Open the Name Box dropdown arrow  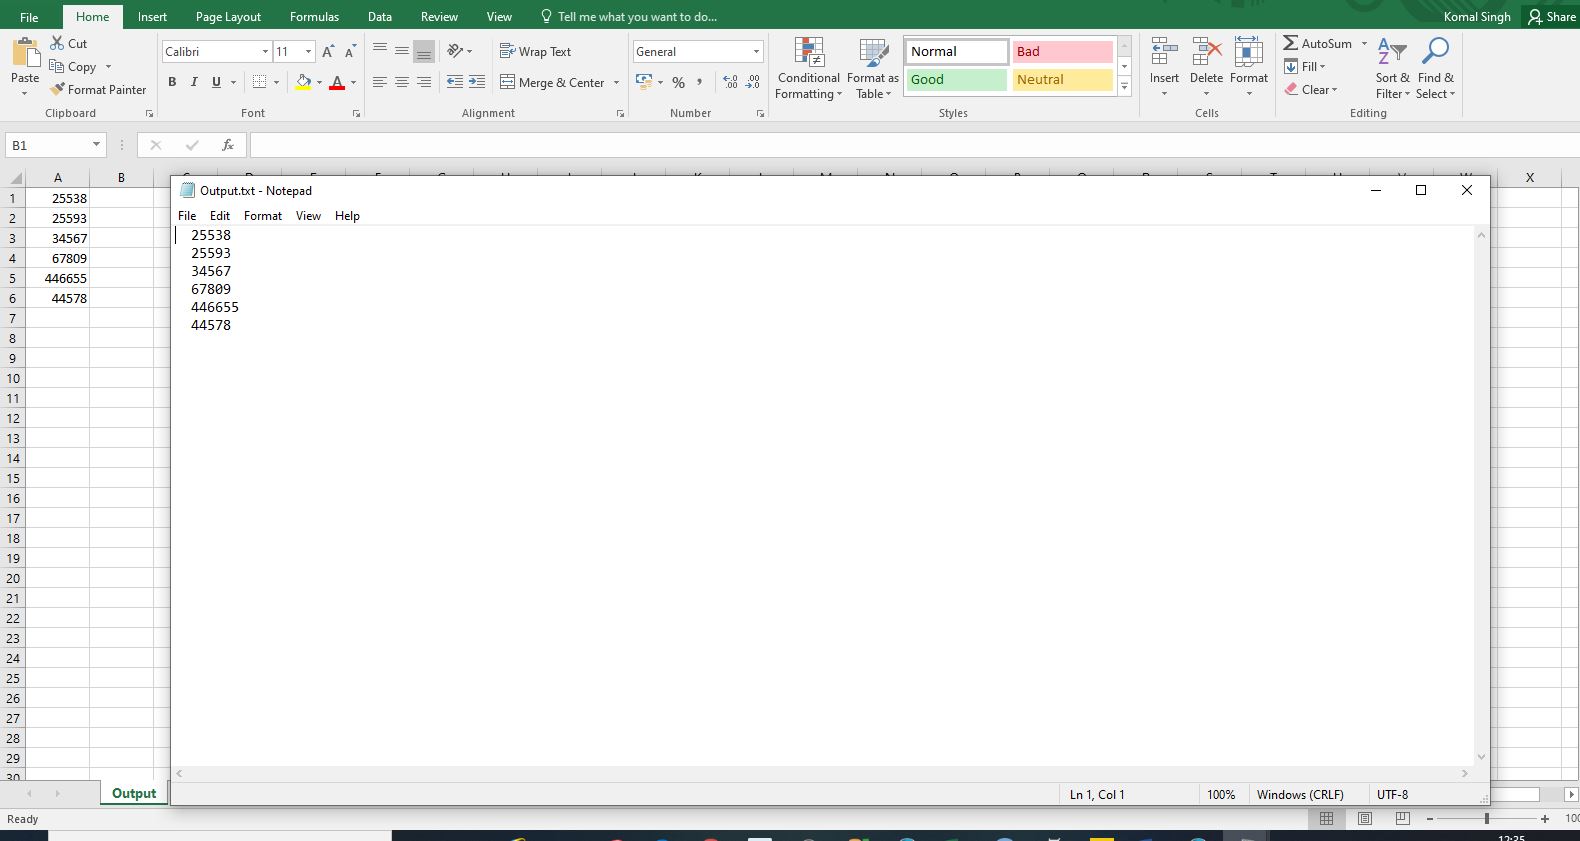click(x=96, y=145)
